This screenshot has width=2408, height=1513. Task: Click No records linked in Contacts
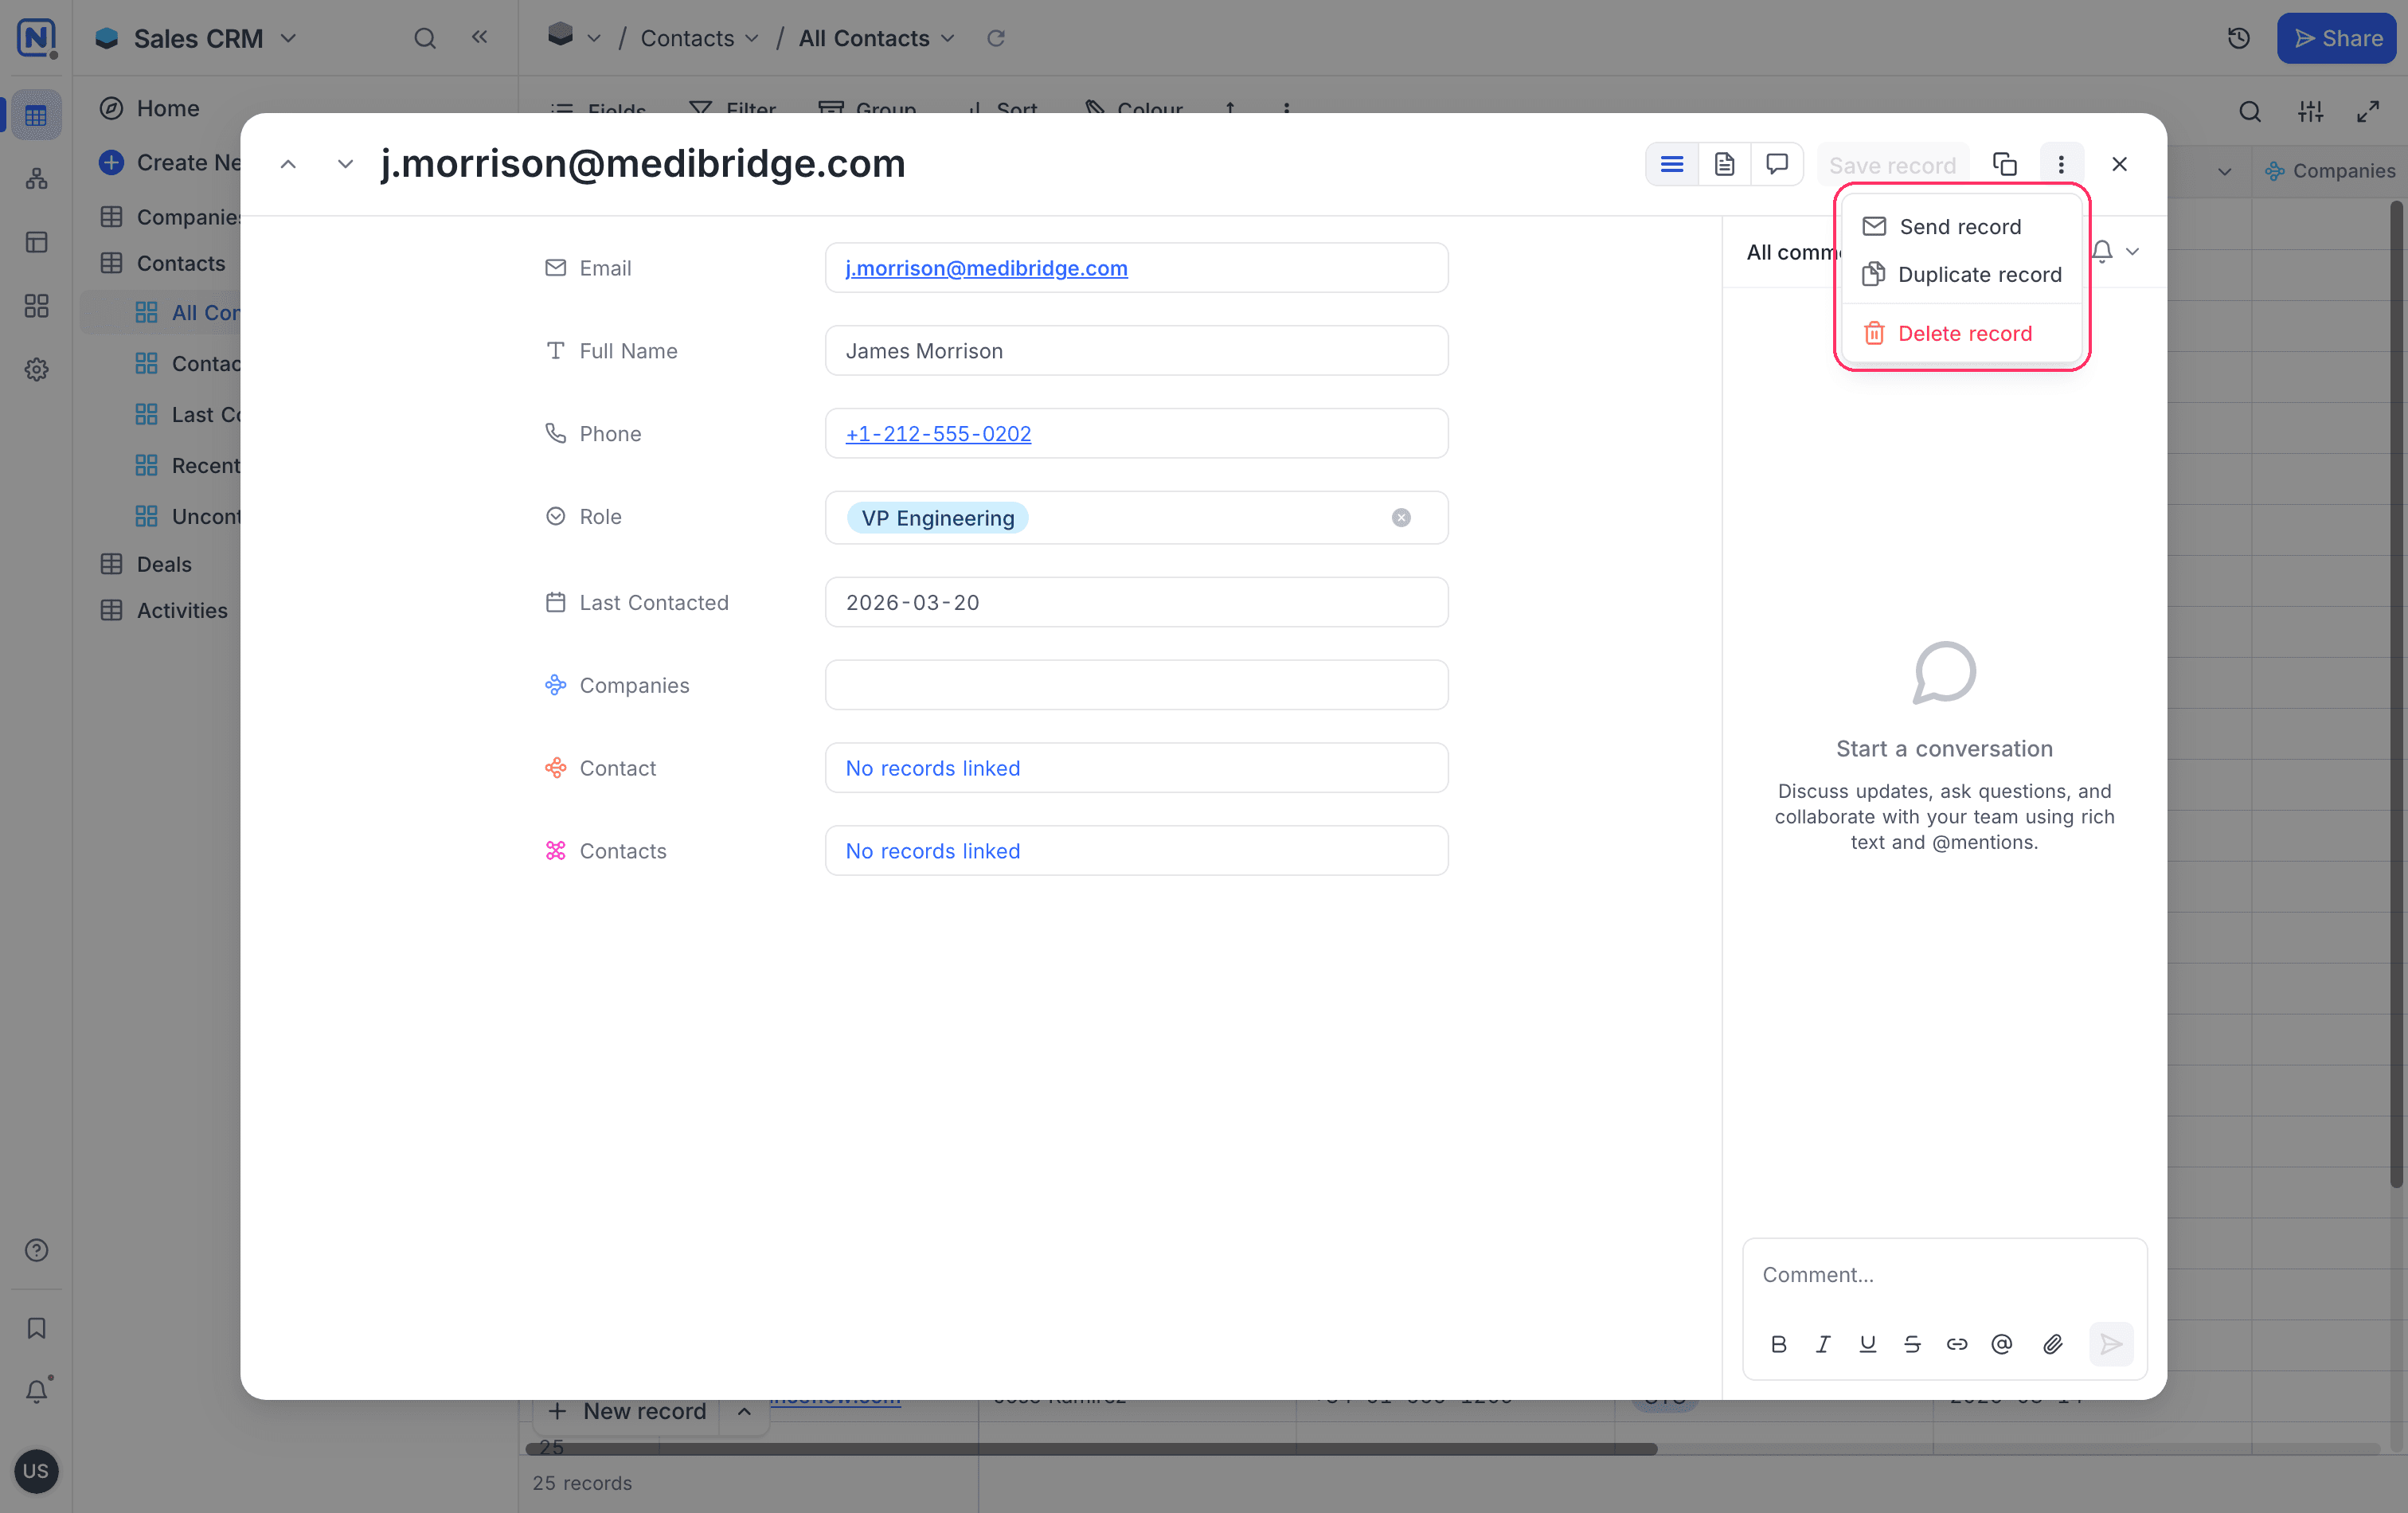point(932,851)
